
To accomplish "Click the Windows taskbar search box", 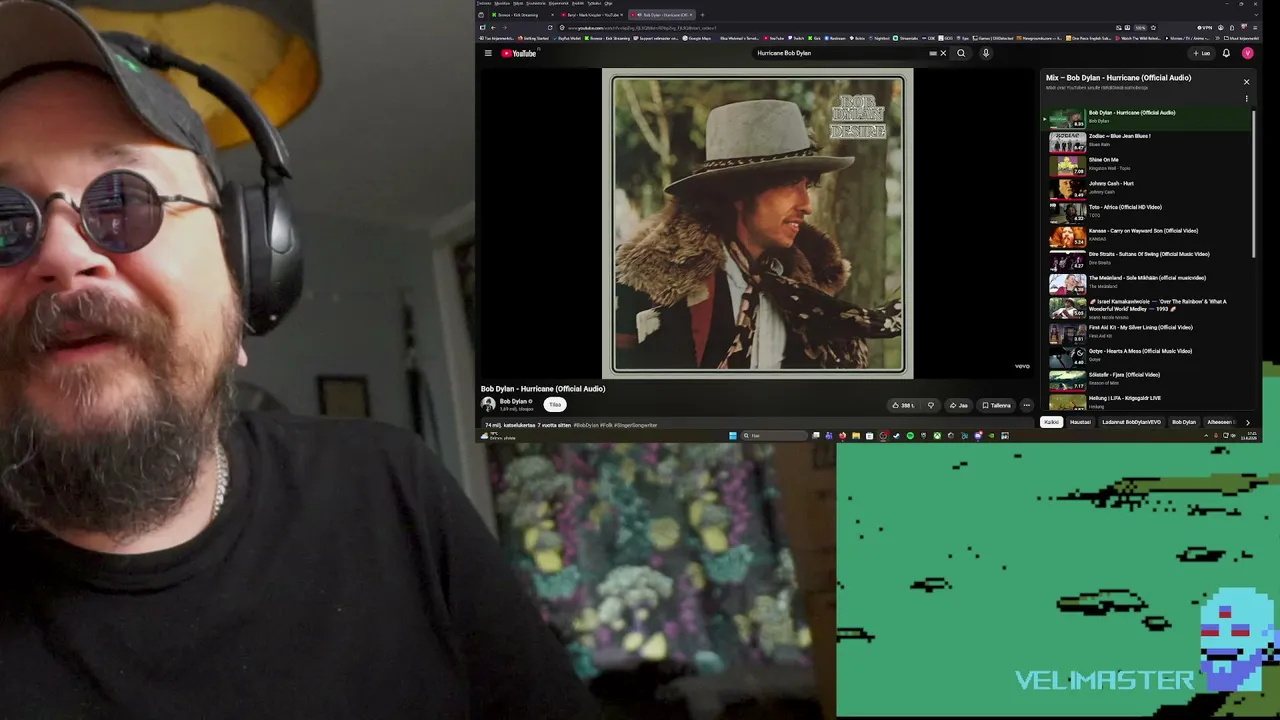I will [774, 435].
